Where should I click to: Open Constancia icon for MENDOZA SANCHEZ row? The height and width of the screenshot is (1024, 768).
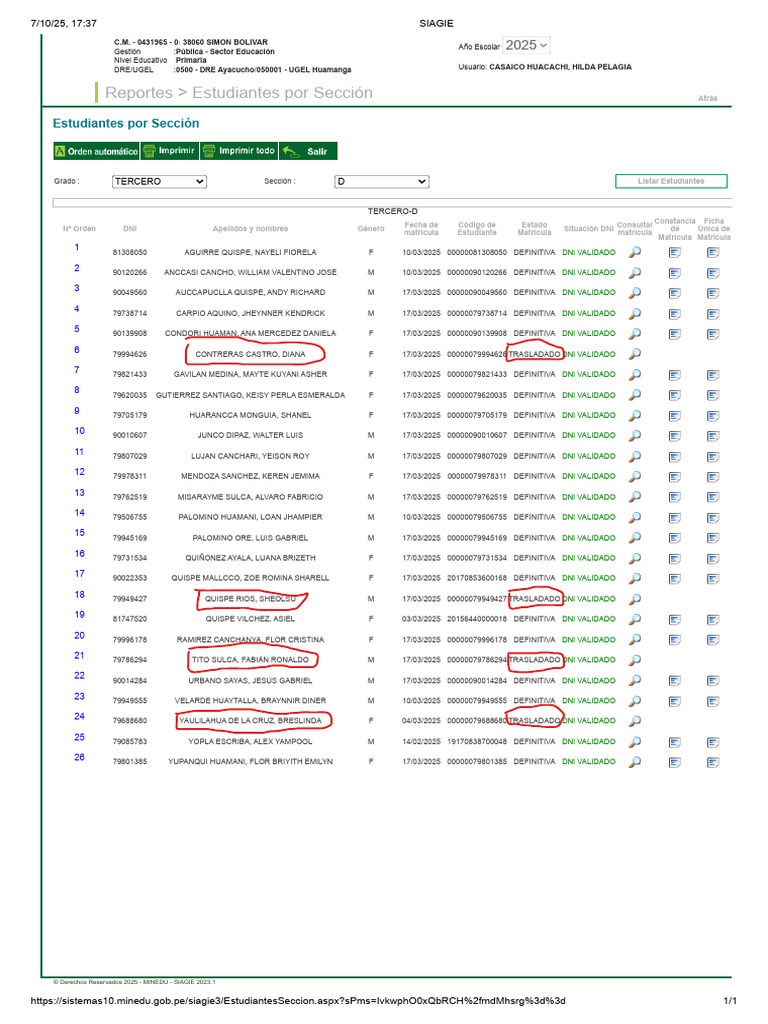(x=675, y=477)
